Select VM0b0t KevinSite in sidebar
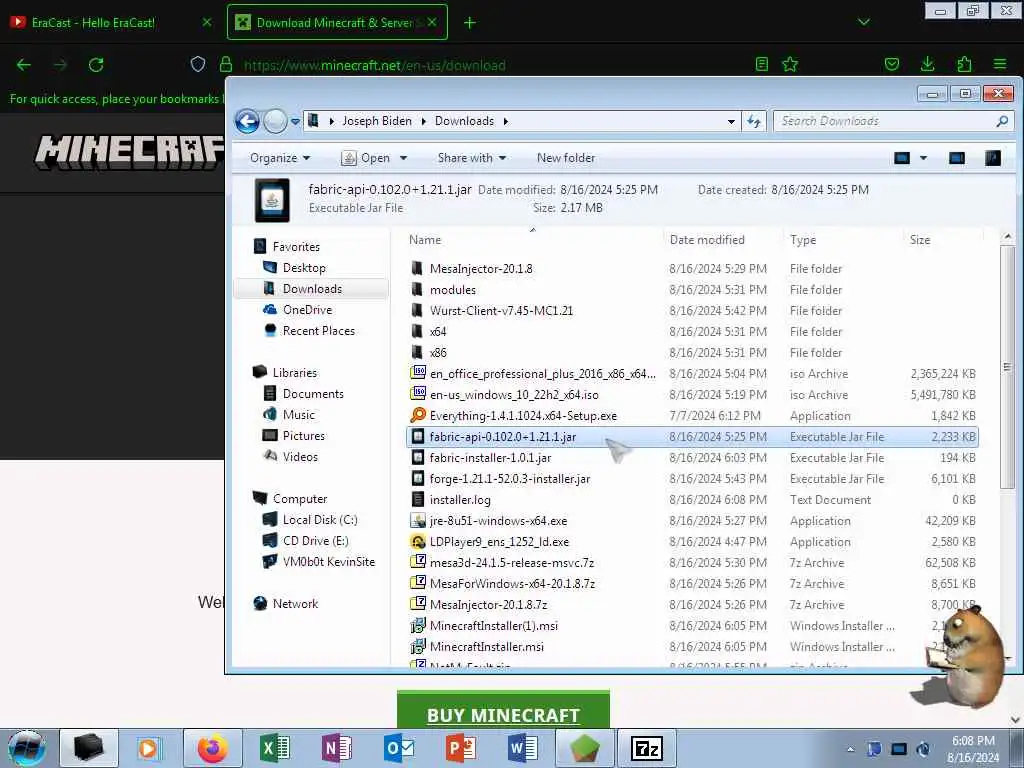The width and height of the screenshot is (1024, 768). click(x=328, y=562)
